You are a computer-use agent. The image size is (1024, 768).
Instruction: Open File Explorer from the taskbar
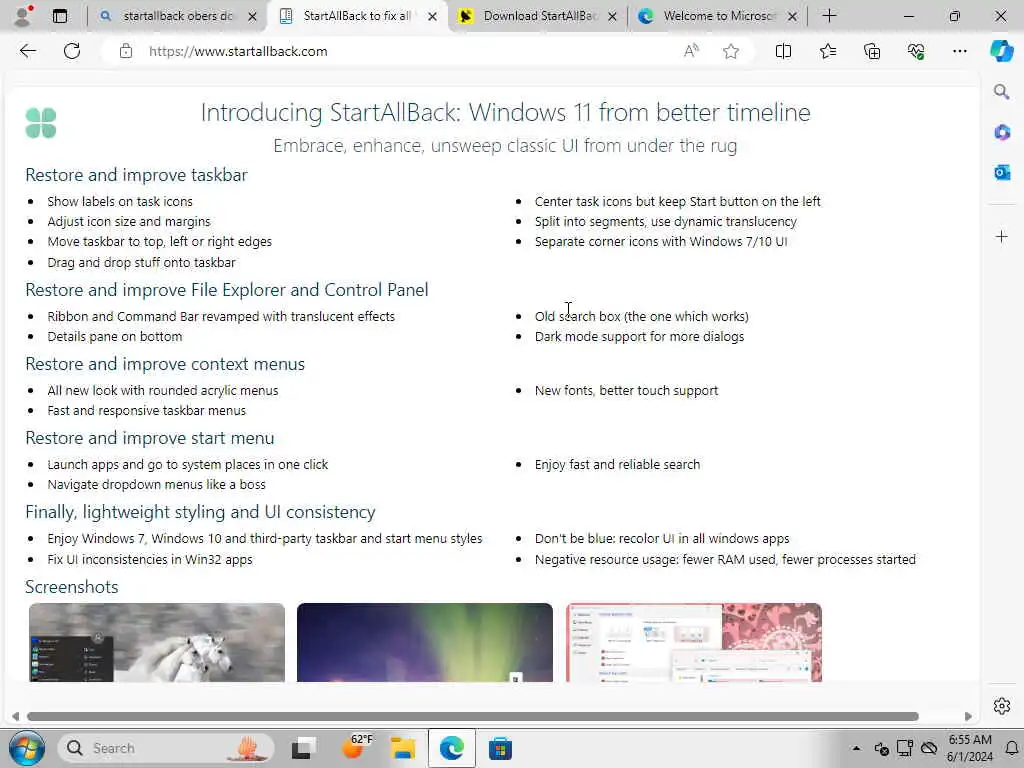[x=403, y=748]
